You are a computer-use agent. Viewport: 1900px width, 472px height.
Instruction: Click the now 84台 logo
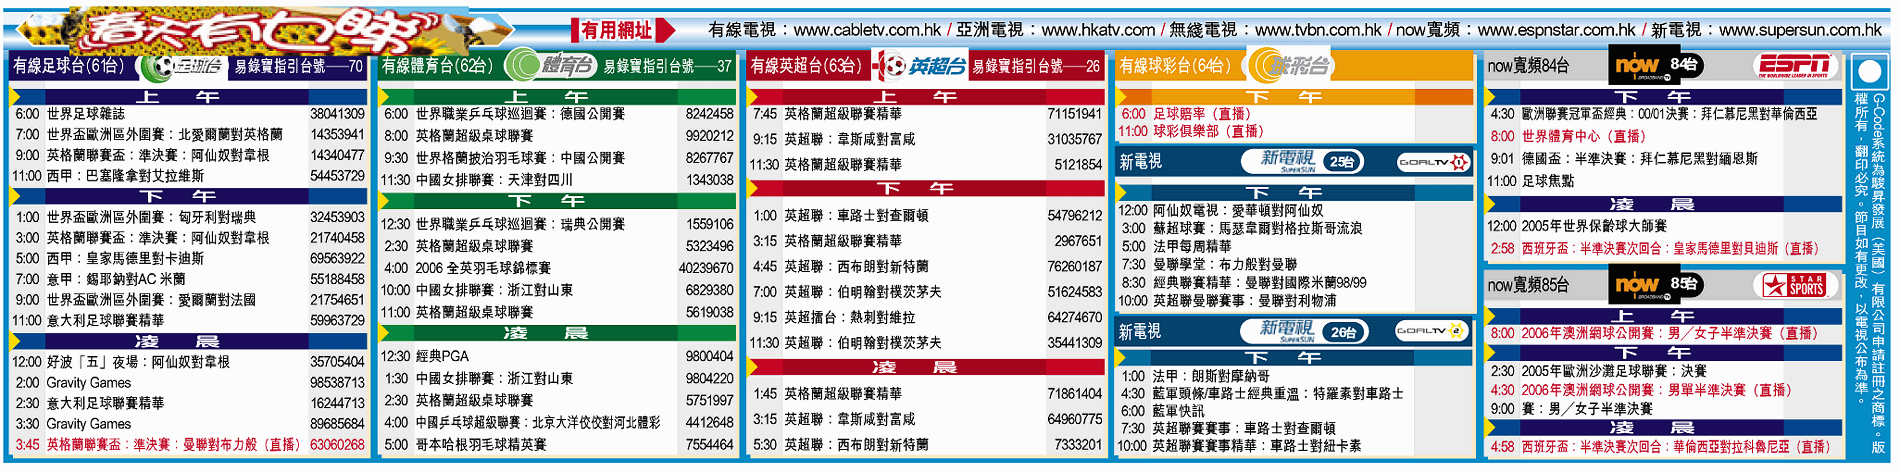pyautogui.click(x=1655, y=65)
